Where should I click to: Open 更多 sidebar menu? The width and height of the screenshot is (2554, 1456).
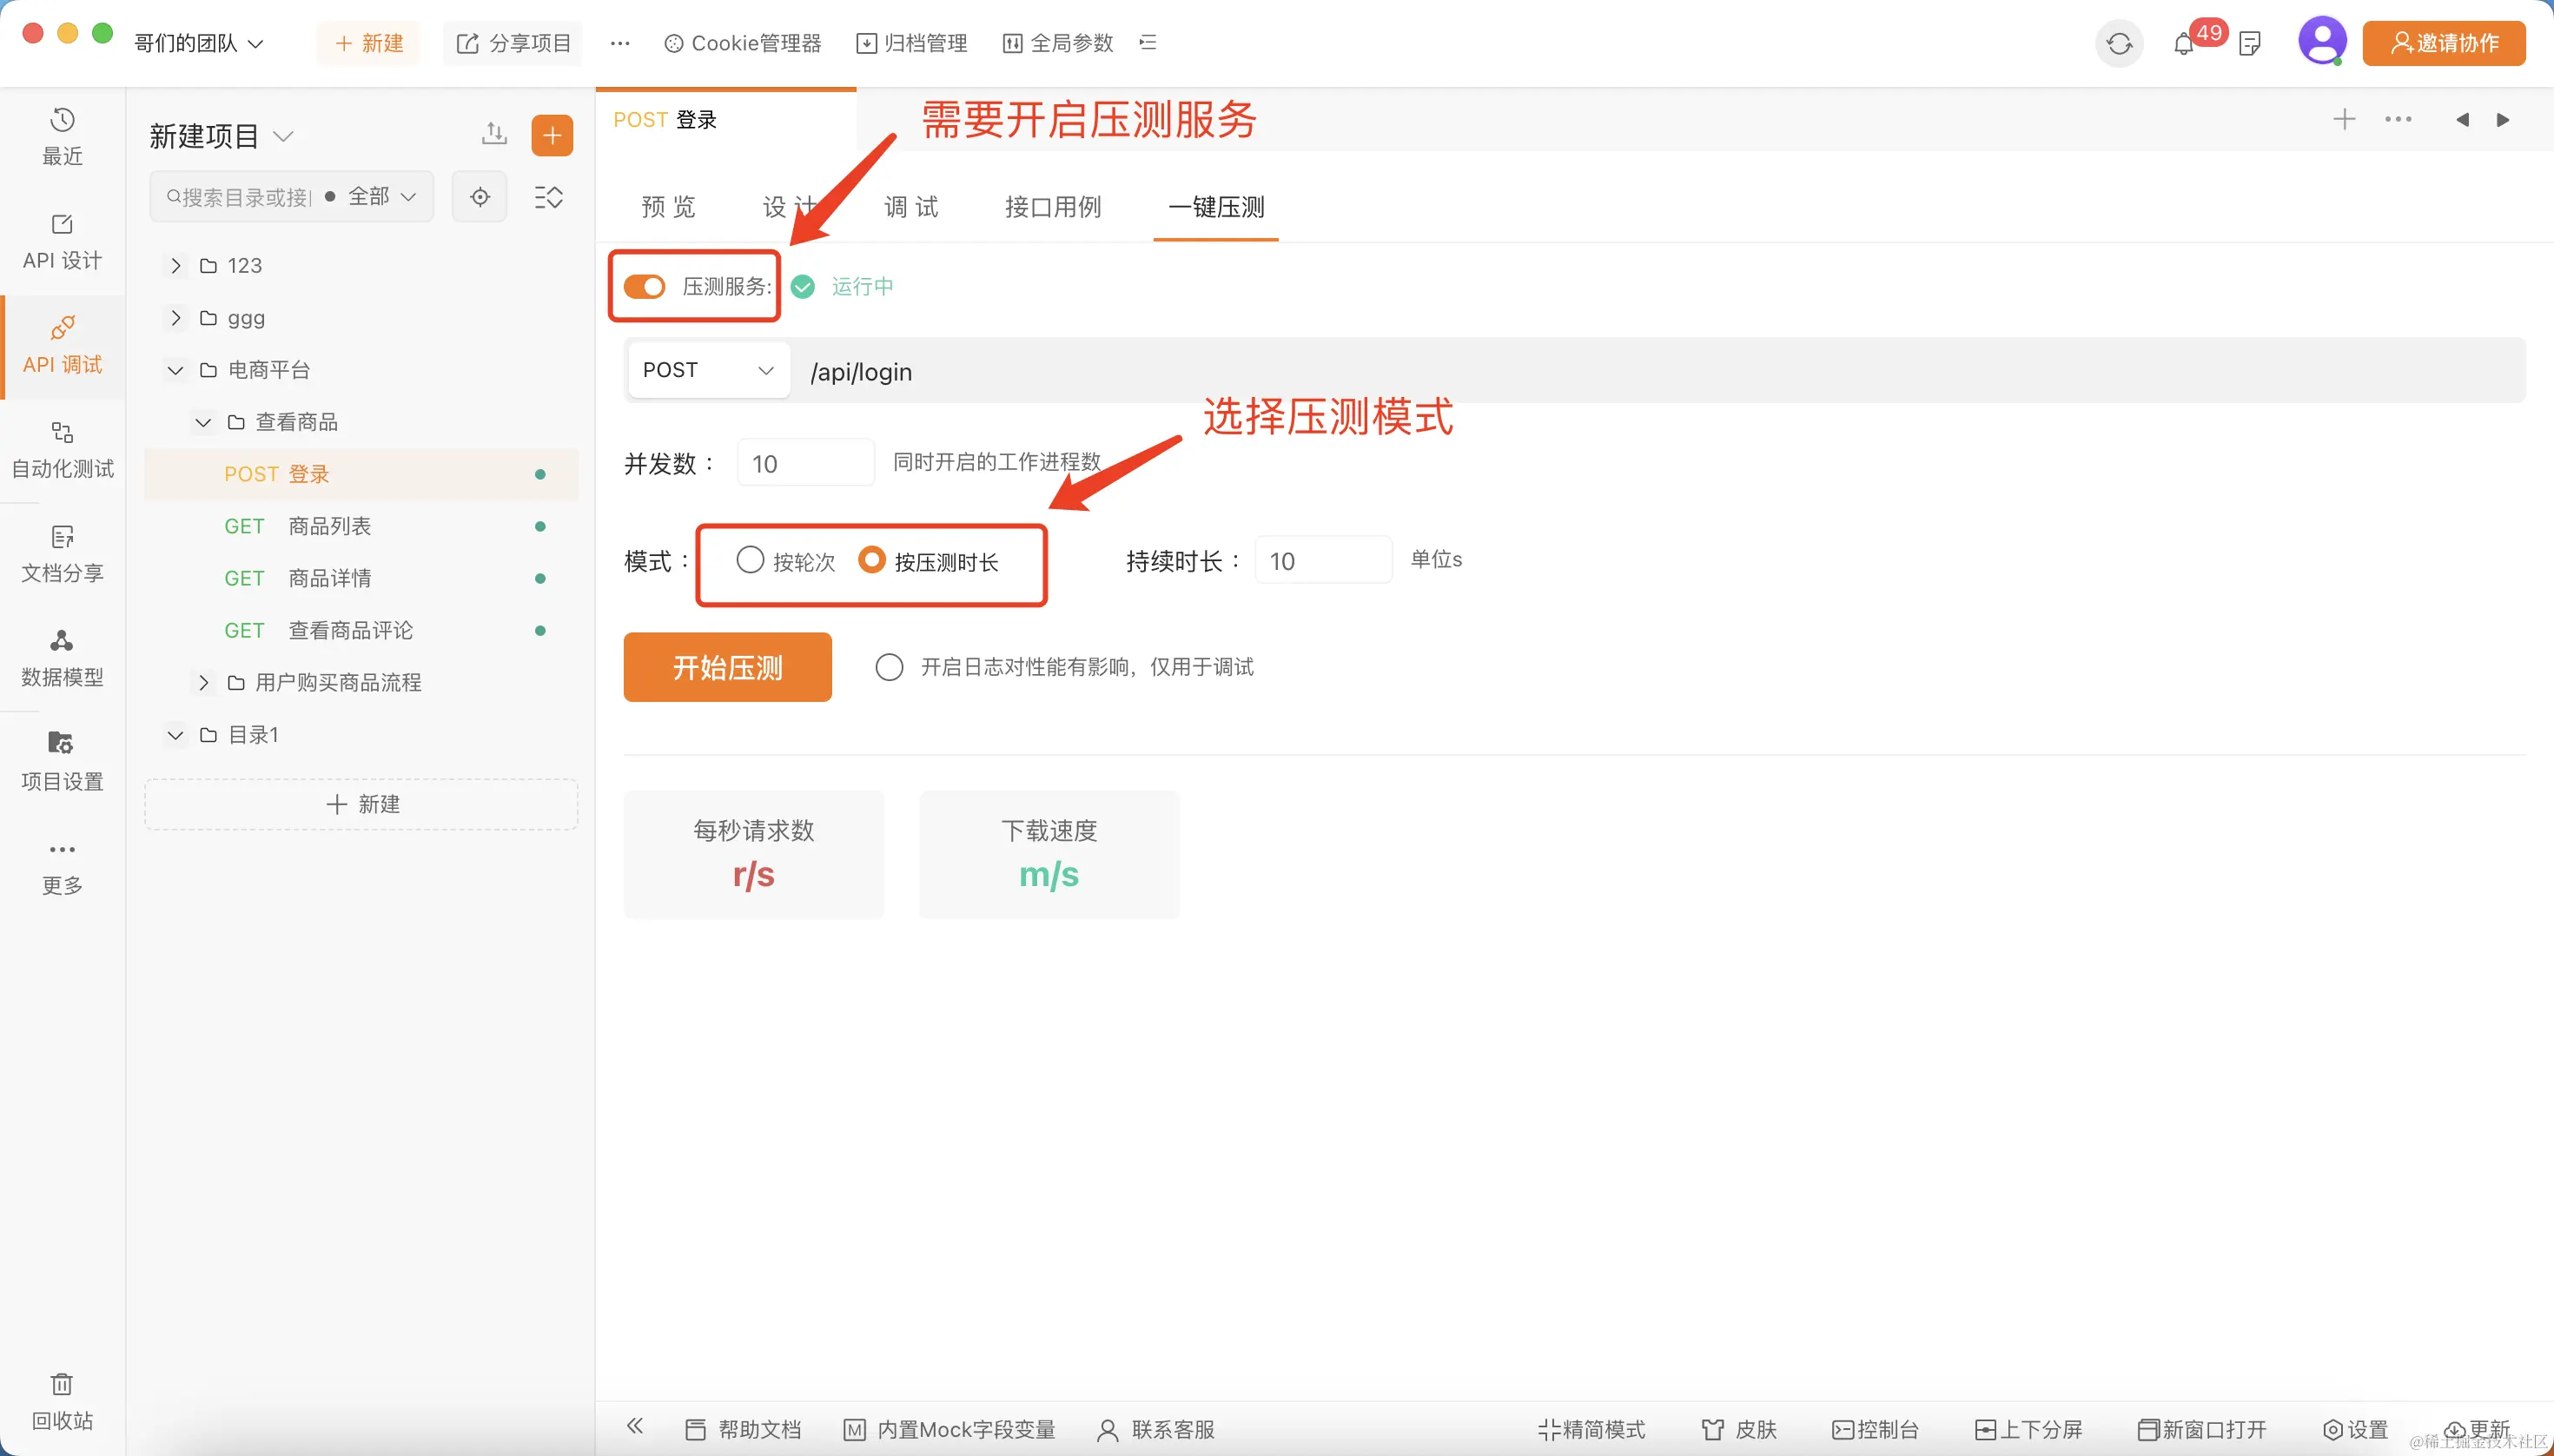pyautogui.click(x=62, y=867)
